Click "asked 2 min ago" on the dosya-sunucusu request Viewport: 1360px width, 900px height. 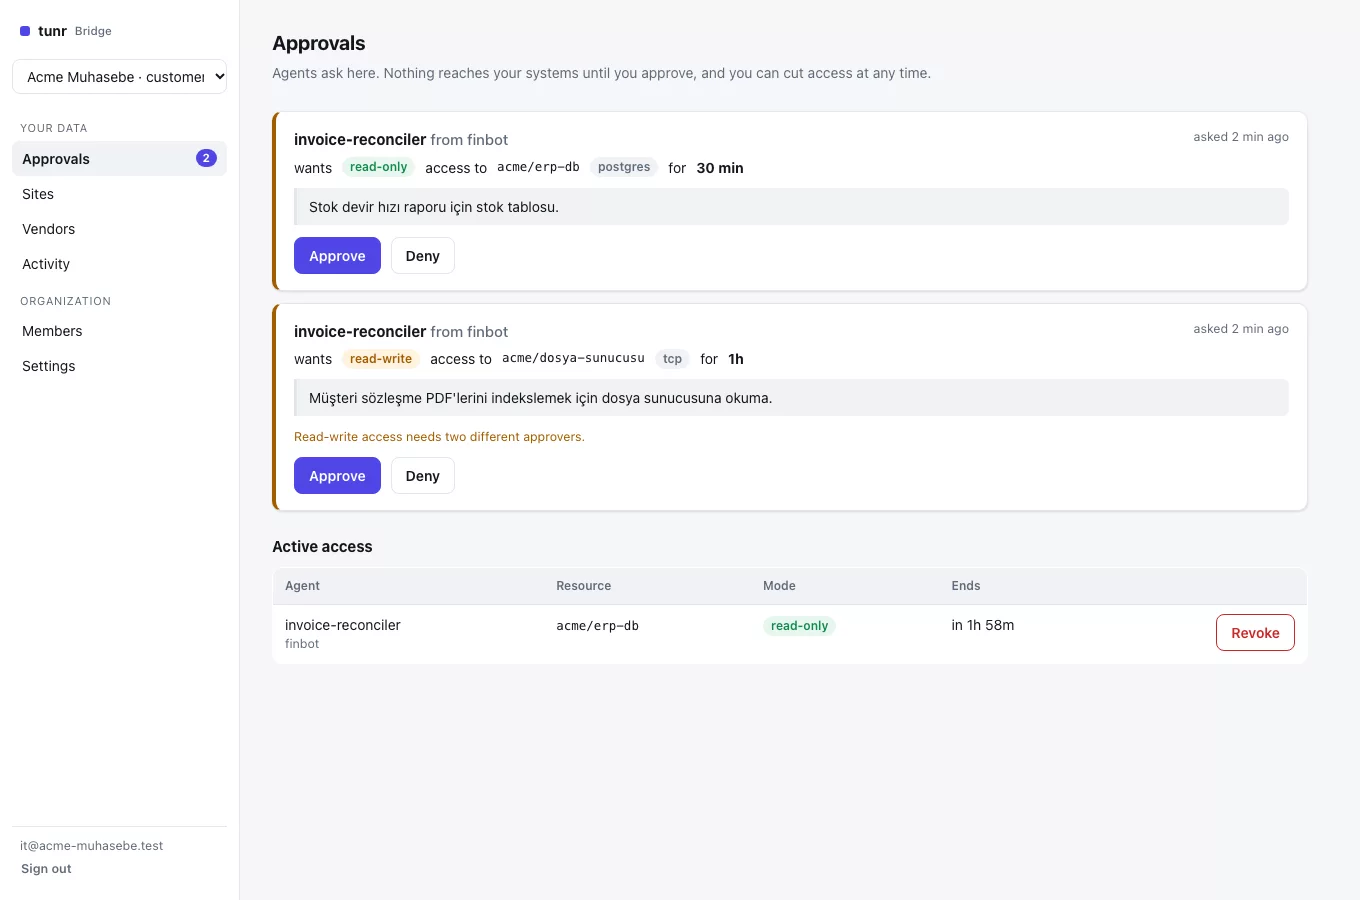[1241, 329]
